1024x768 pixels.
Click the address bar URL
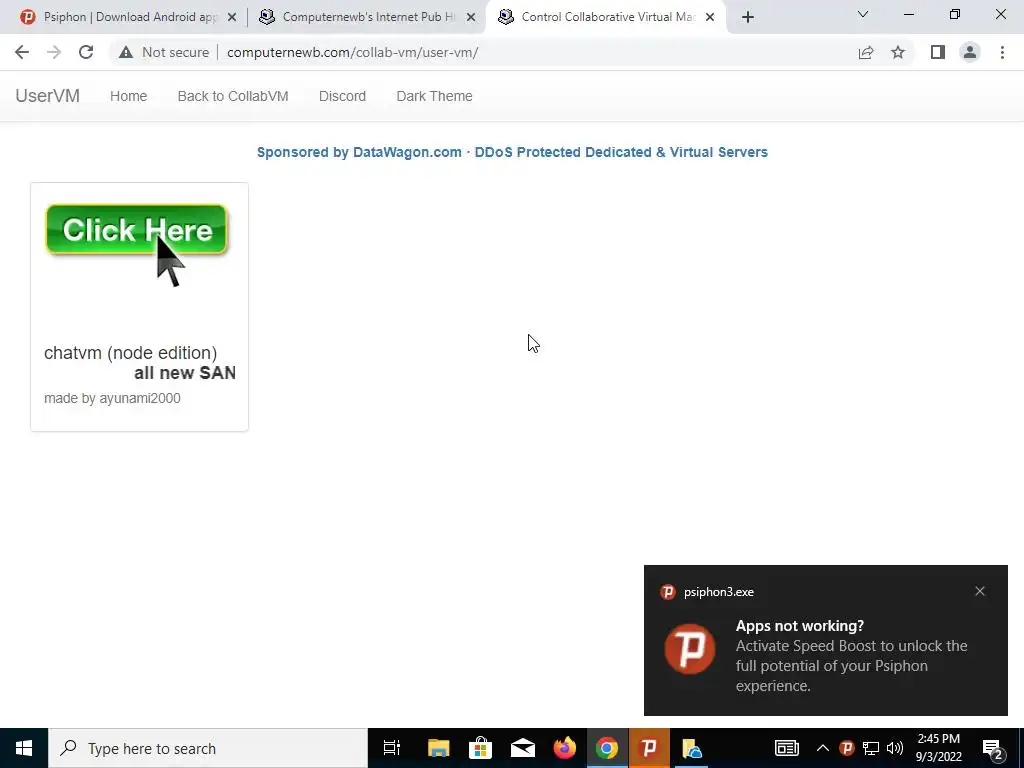353,52
